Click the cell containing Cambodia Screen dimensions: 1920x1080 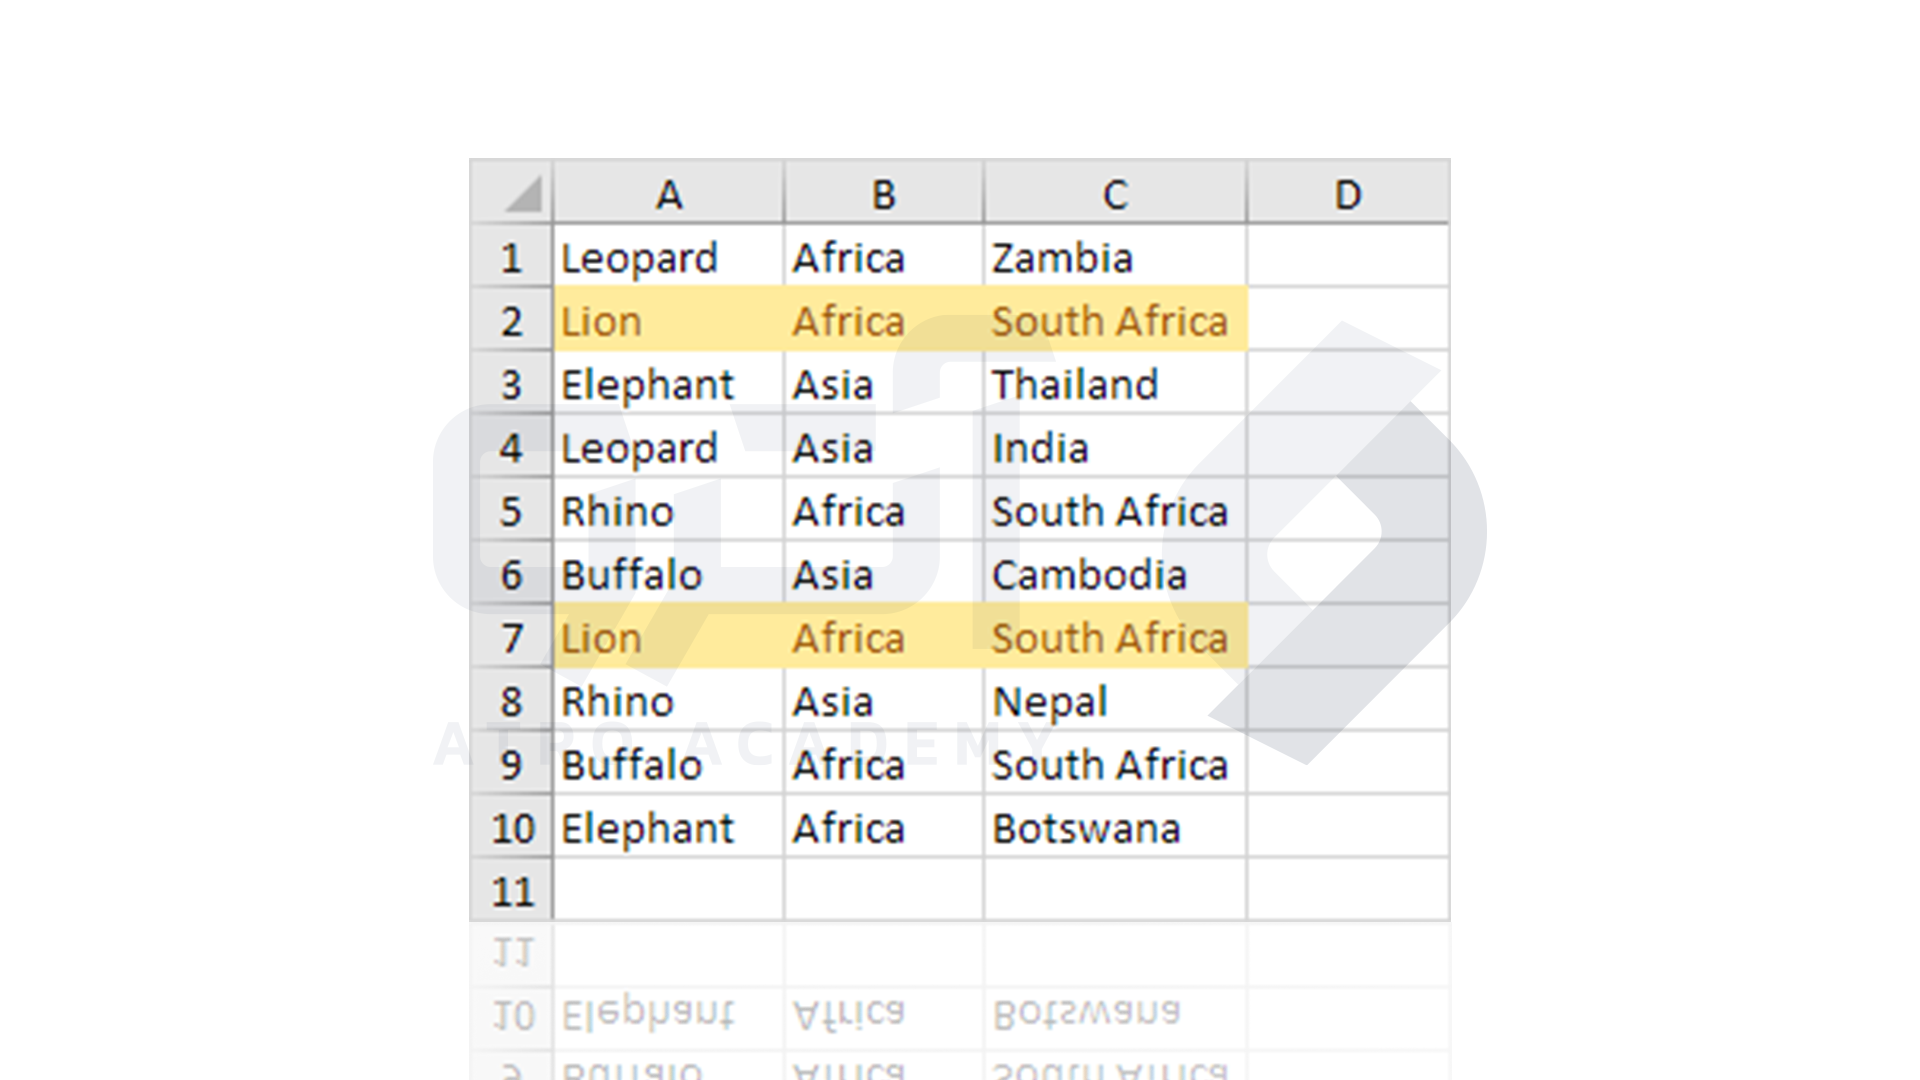(x=1116, y=573)
